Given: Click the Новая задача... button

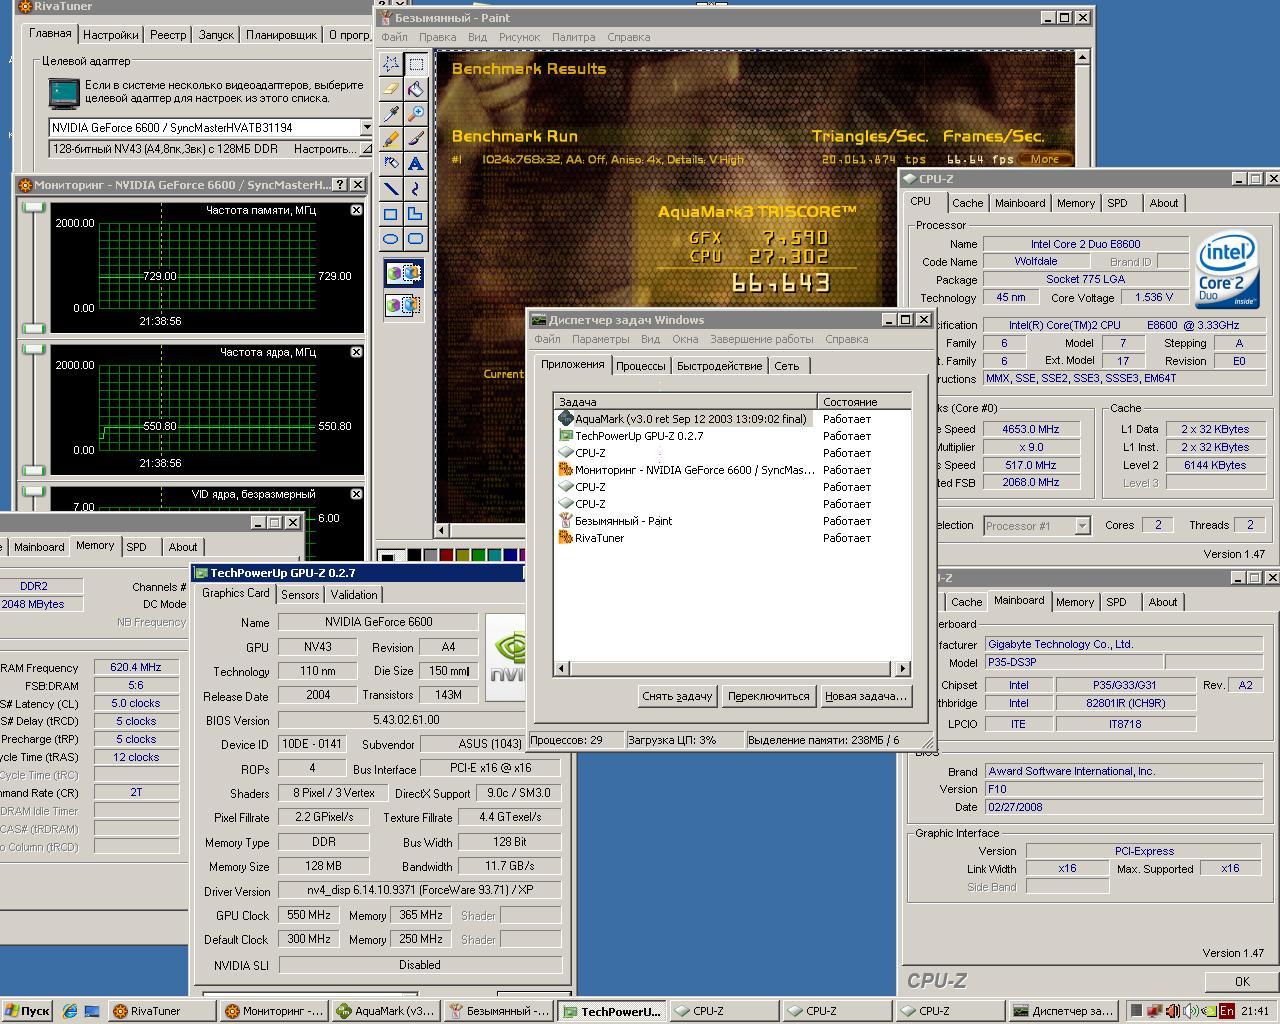Looking at the screenshot, I should click(x=866, y=696).
